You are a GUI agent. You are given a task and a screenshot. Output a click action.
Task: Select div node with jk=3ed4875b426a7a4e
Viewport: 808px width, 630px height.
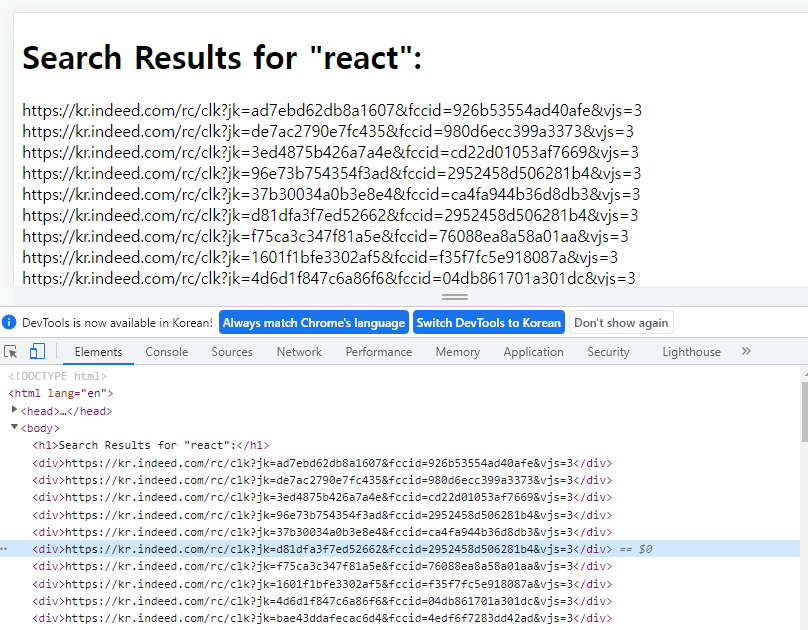tap(322, 497)
